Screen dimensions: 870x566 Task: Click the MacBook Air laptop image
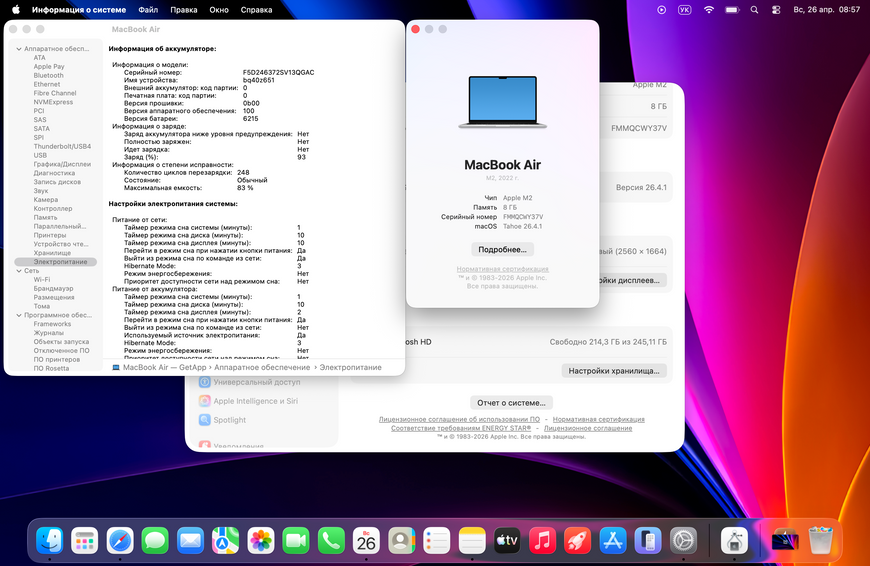pos(503,102)
